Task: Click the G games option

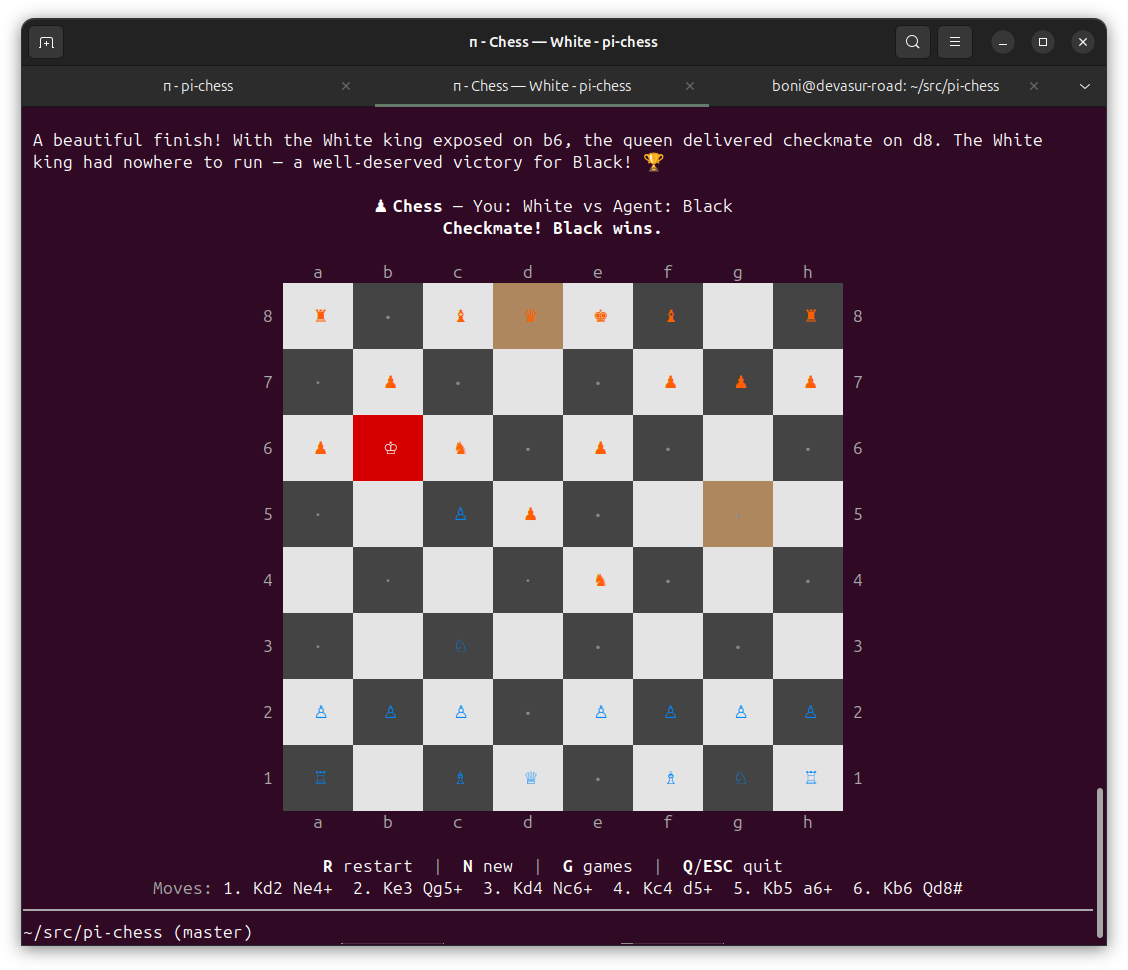Action: pos(597,866)
